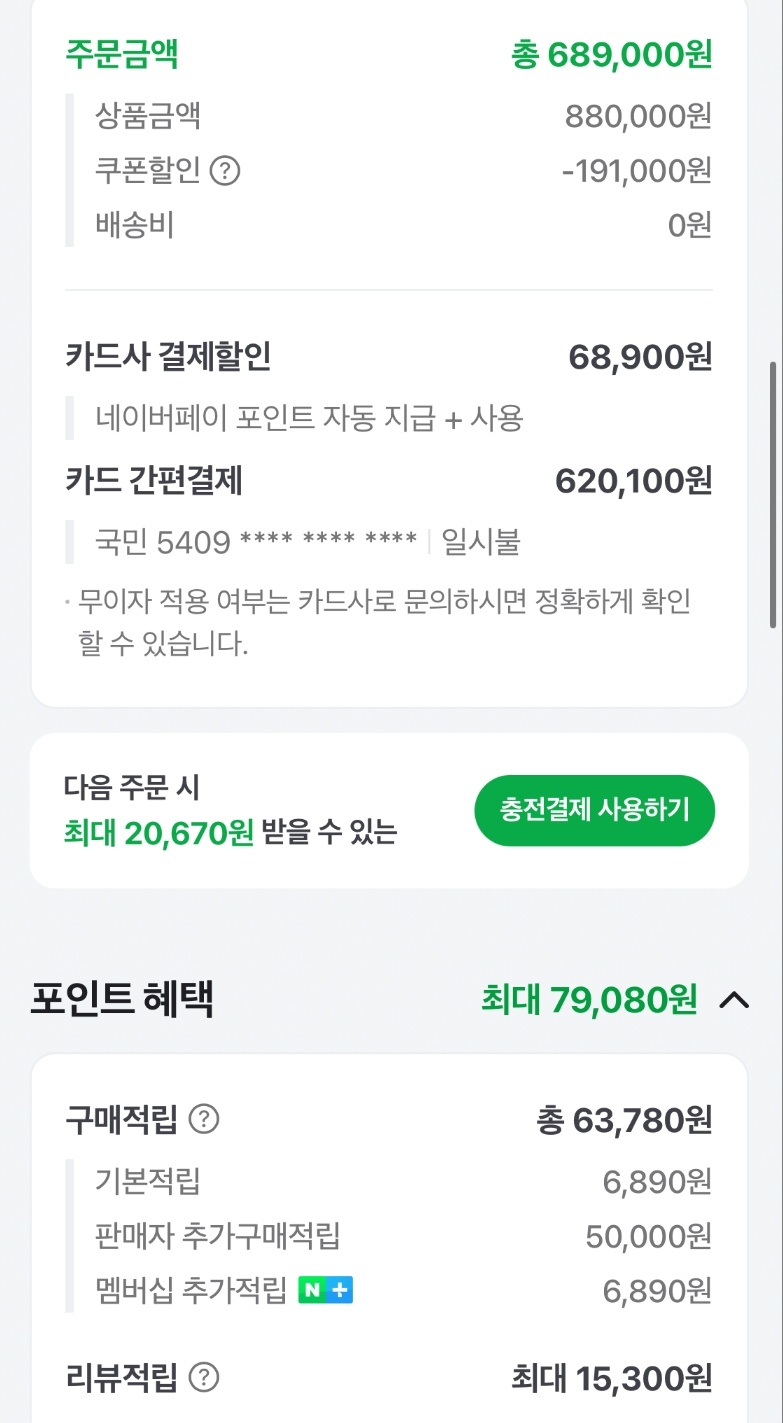Viewport: 783px width, 1423px height.
Task: Click the page scrollbar on the right
Action: point(773,495)
